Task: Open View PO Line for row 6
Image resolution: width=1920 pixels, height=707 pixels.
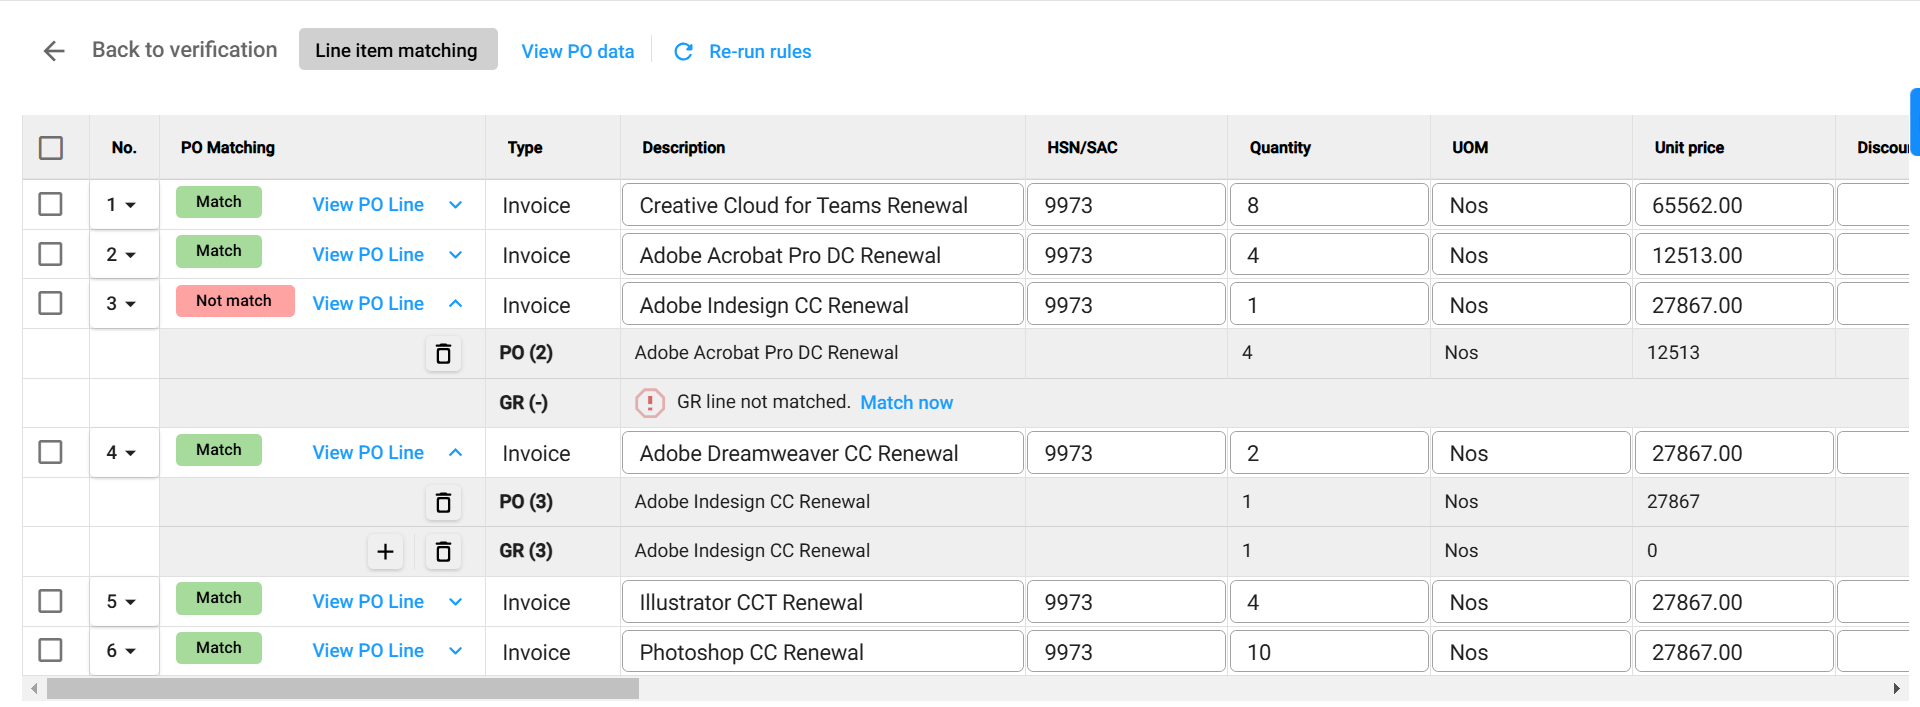Action: point(368,650)
